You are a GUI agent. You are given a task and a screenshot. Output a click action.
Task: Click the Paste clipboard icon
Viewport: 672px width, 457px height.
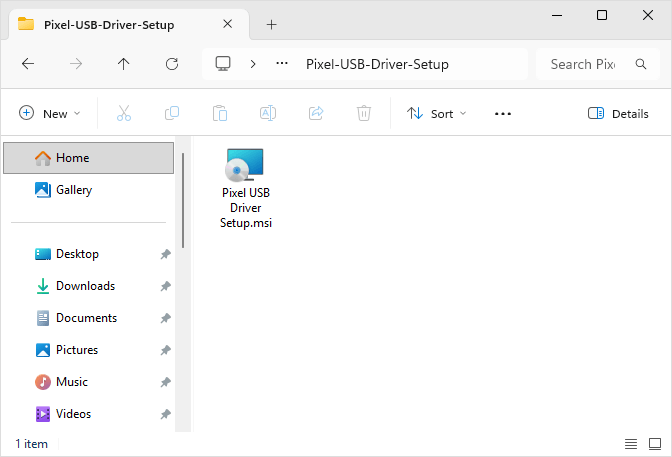point(220,114)
